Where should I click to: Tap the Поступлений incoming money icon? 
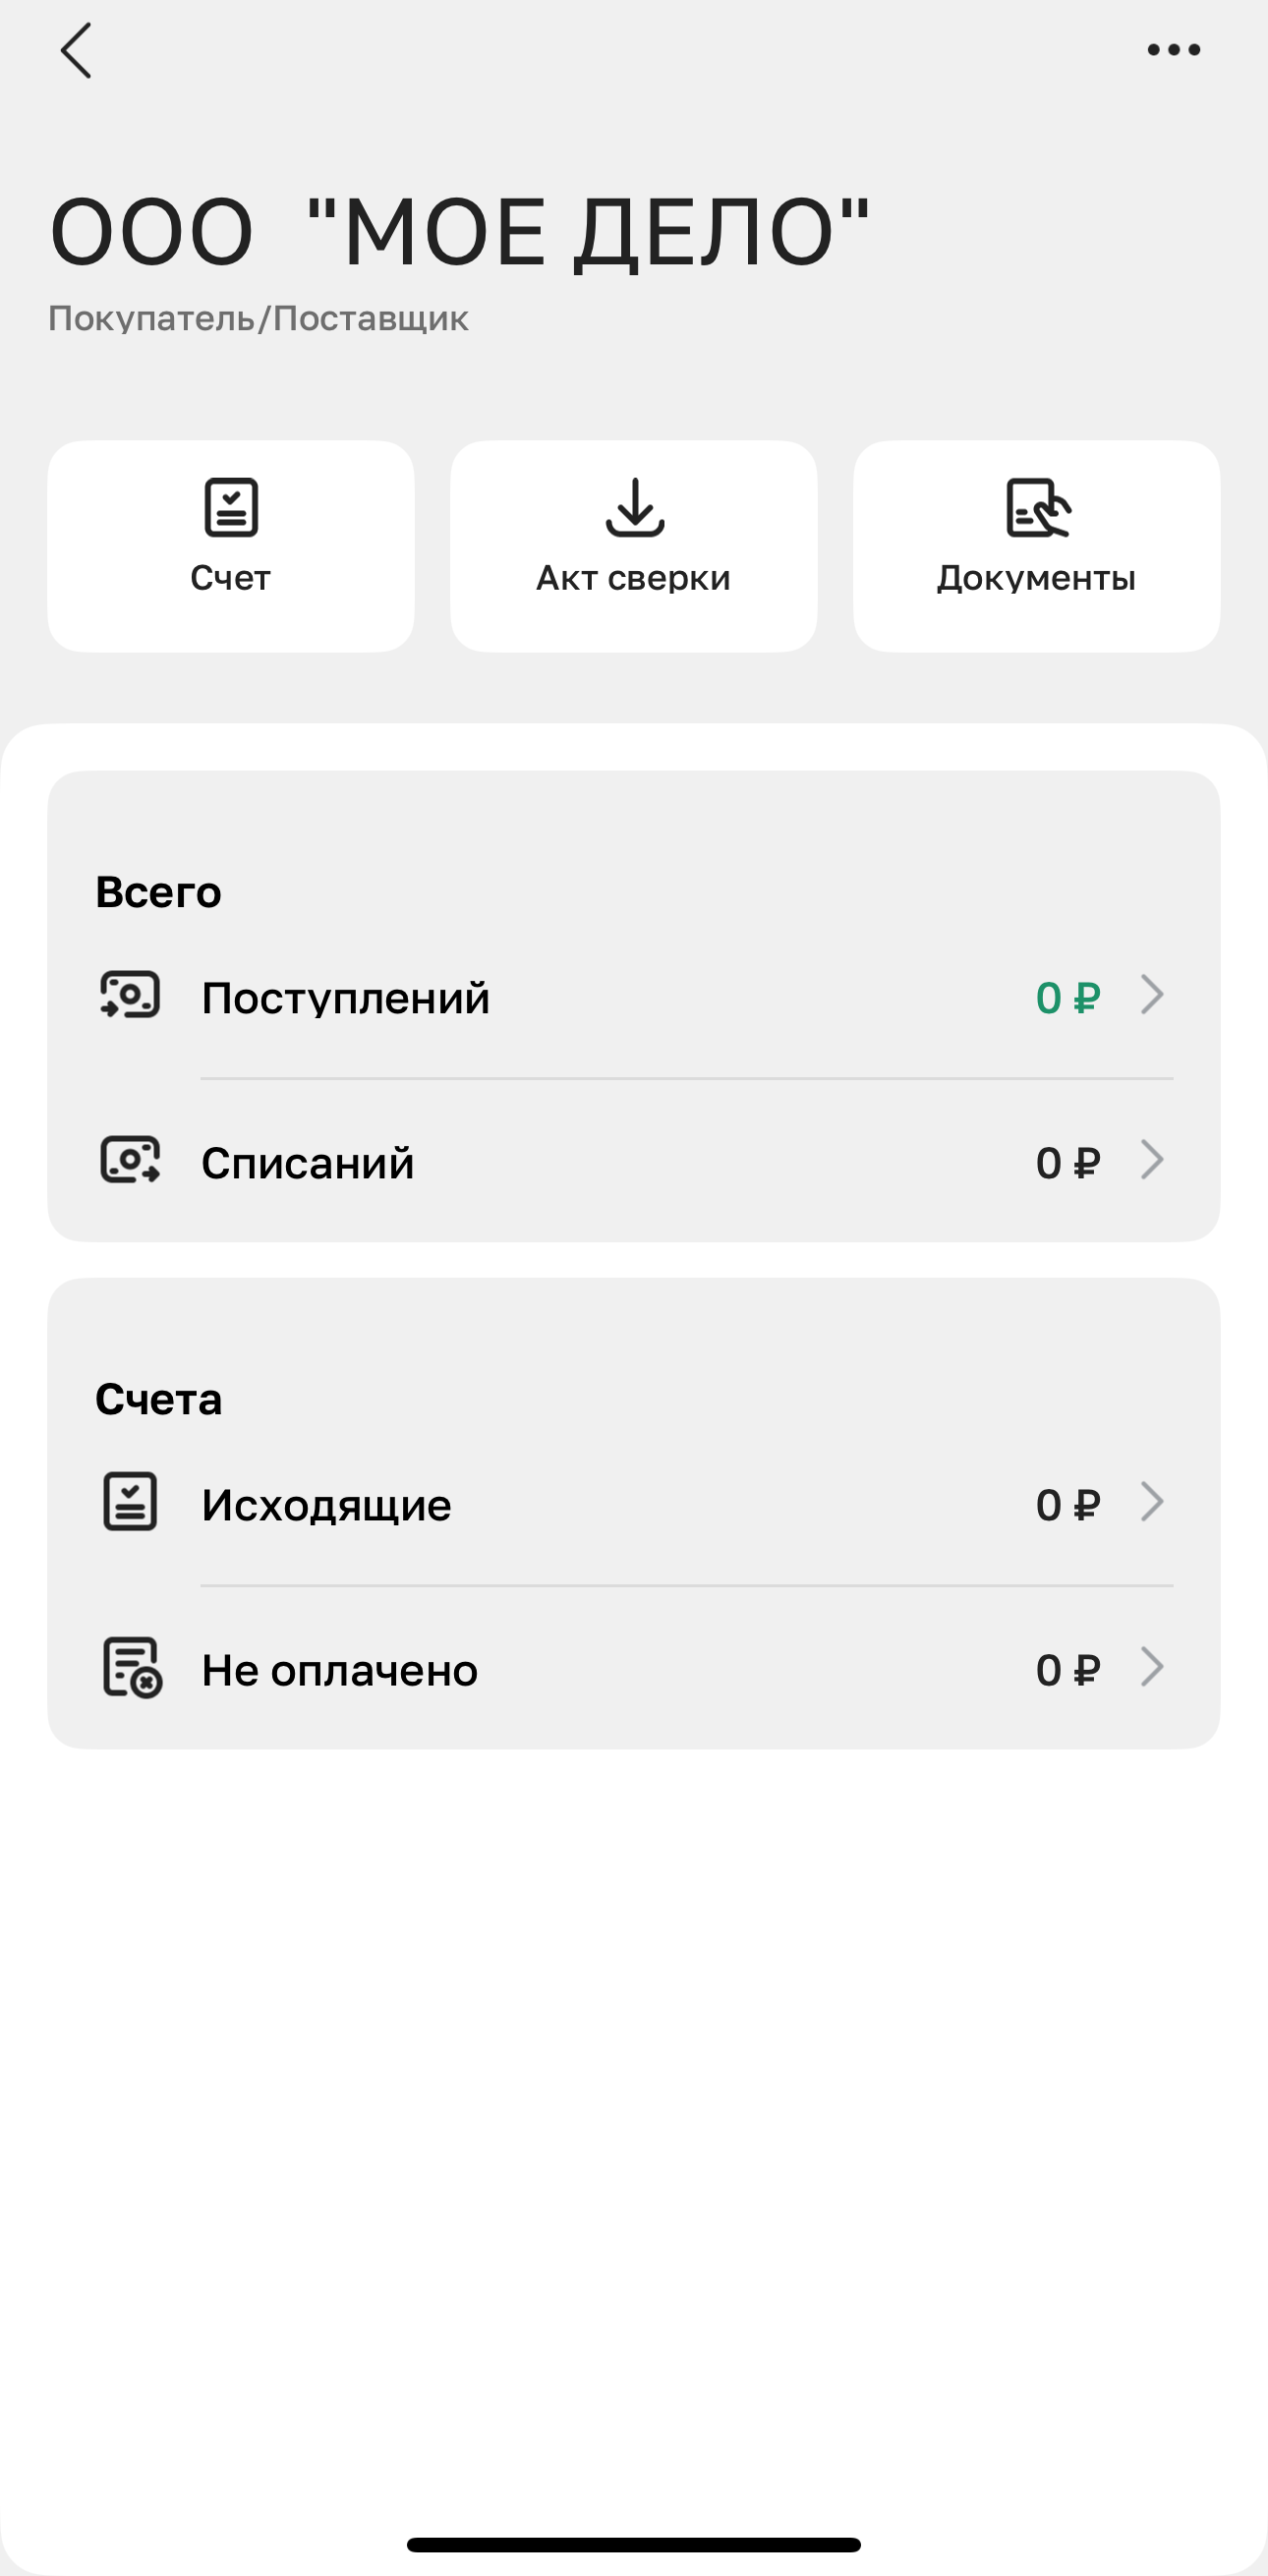[130, 996]
